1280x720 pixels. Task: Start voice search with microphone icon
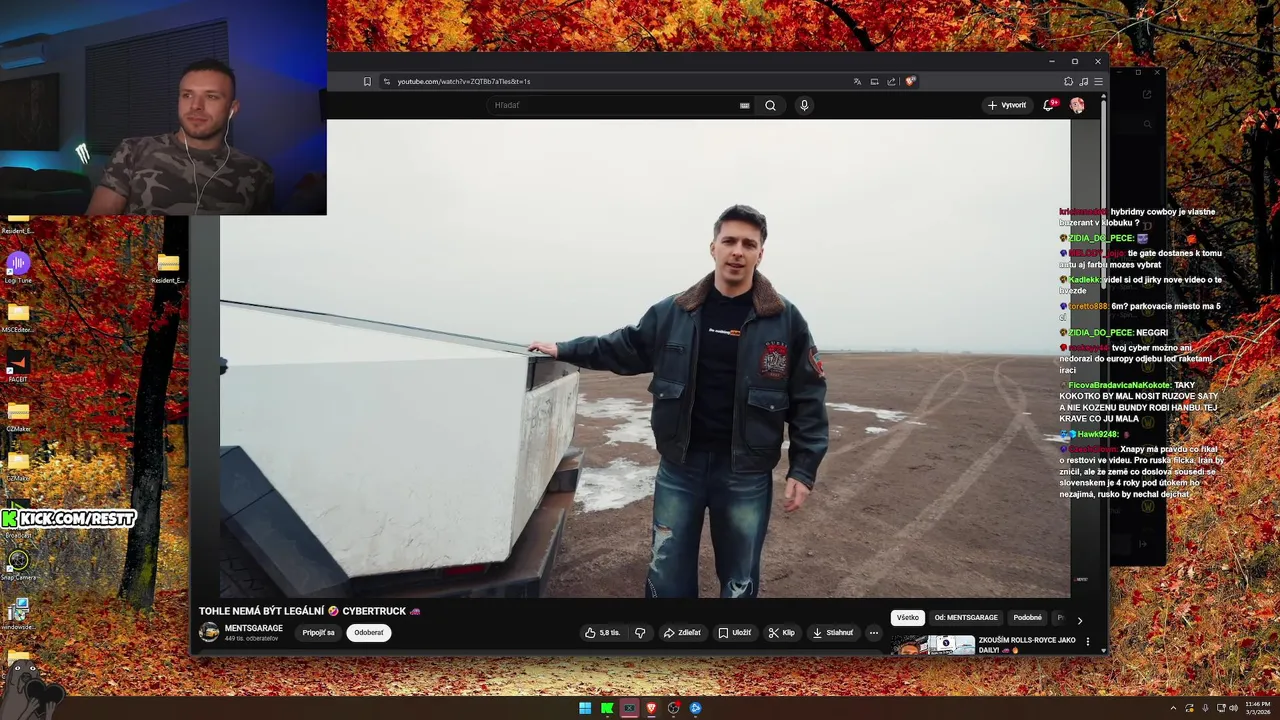(804, 105)
